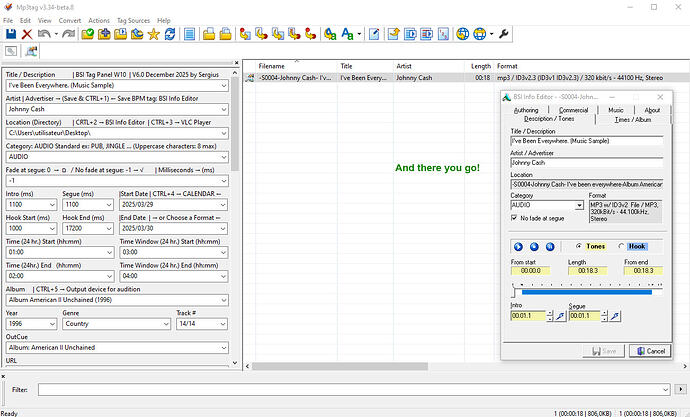Click the Cancel button in BSI Info Editor
Viewport: 690px width, 417px height.
click(x=650, y=351)
